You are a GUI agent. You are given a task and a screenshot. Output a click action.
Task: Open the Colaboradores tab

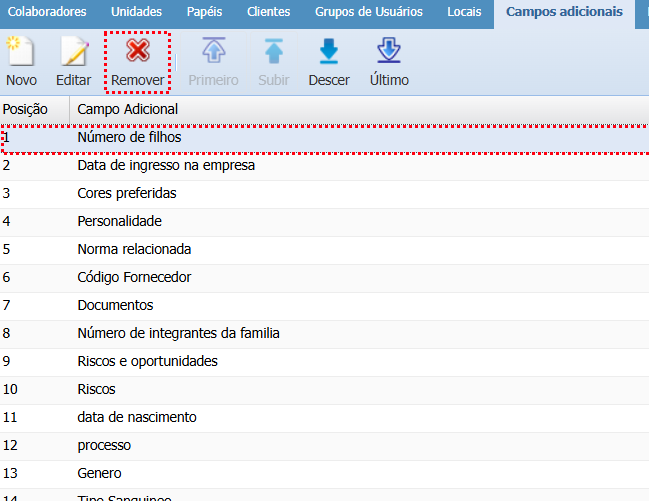(47, 12)
